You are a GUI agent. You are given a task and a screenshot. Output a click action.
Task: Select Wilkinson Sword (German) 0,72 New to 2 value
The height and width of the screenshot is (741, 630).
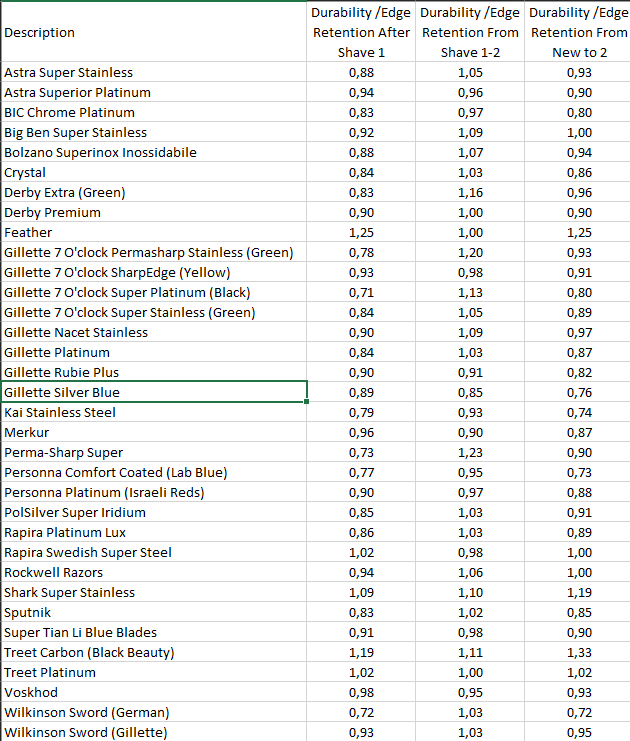578,713
